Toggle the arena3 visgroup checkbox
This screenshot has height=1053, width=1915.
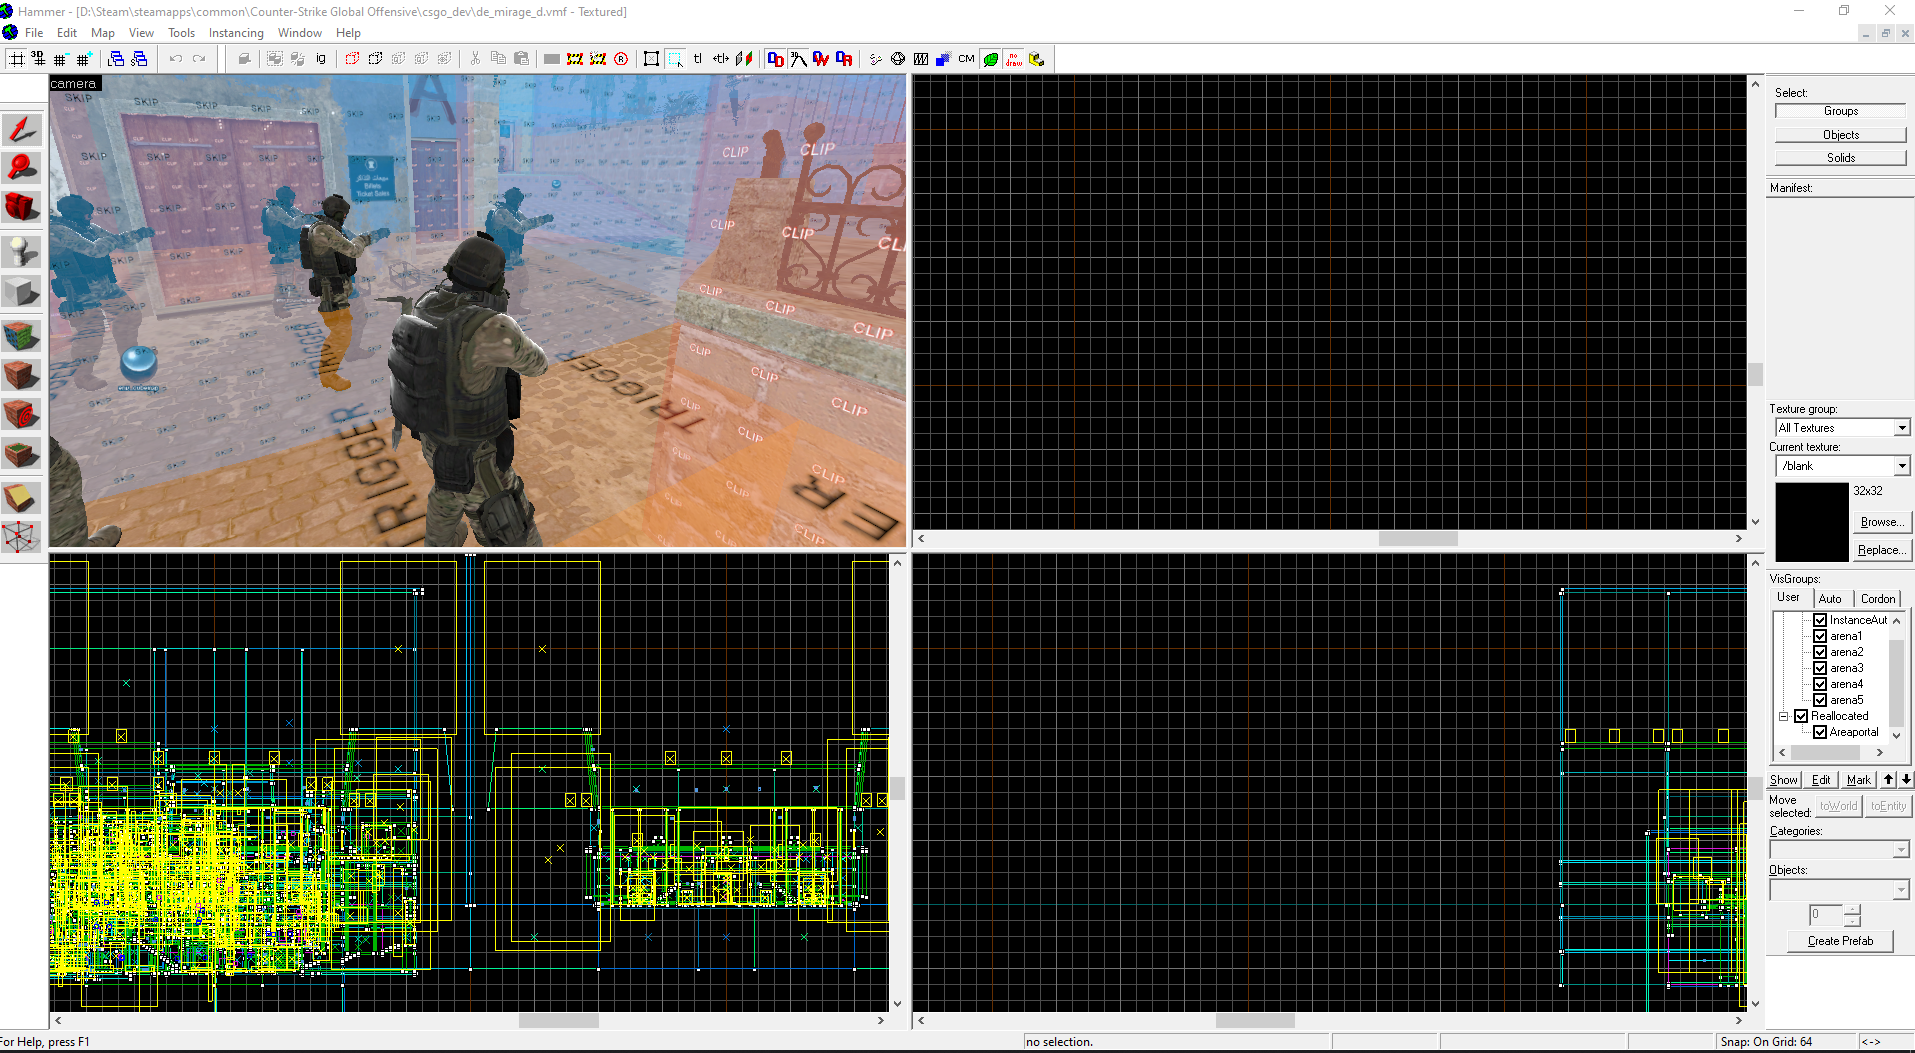tap(1820, 668)
